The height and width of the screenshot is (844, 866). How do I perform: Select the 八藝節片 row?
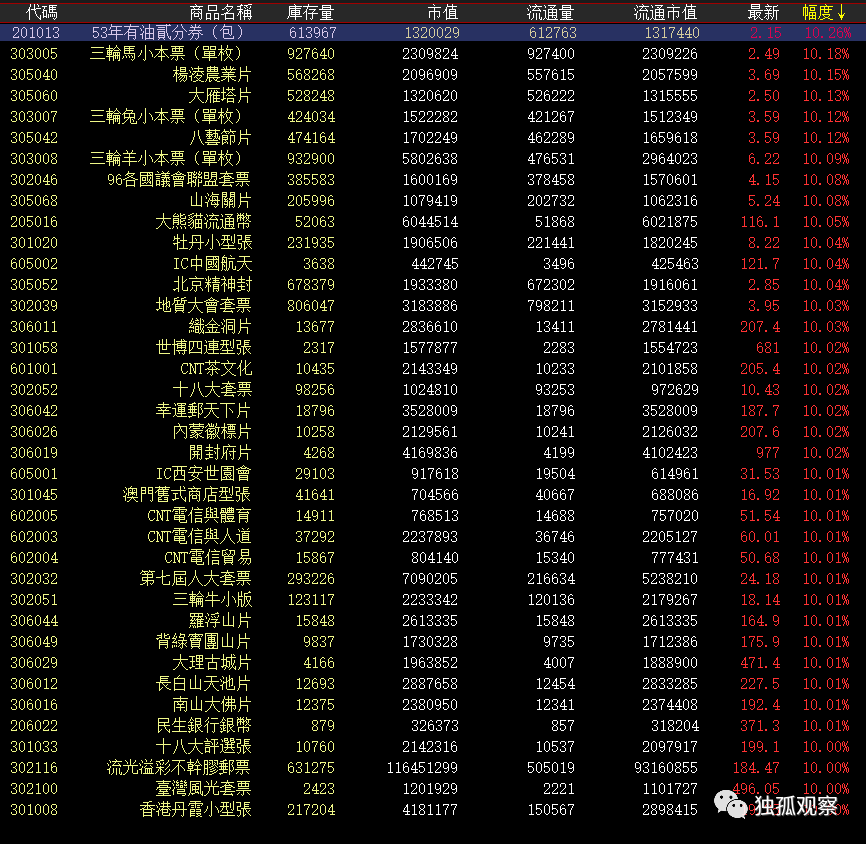pos(433,138)
